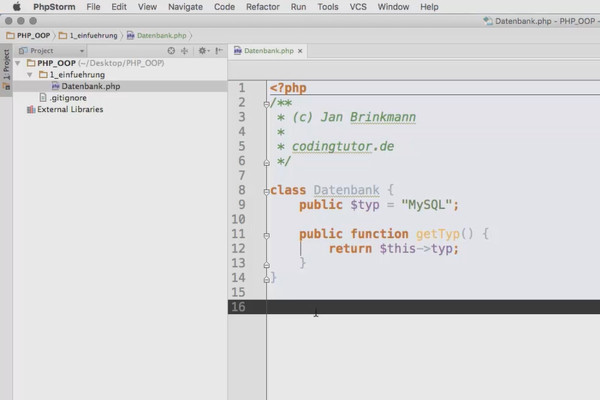Click the $typ variable on line 9
This screenshot has height=400, width=600.
pos(365,205)
